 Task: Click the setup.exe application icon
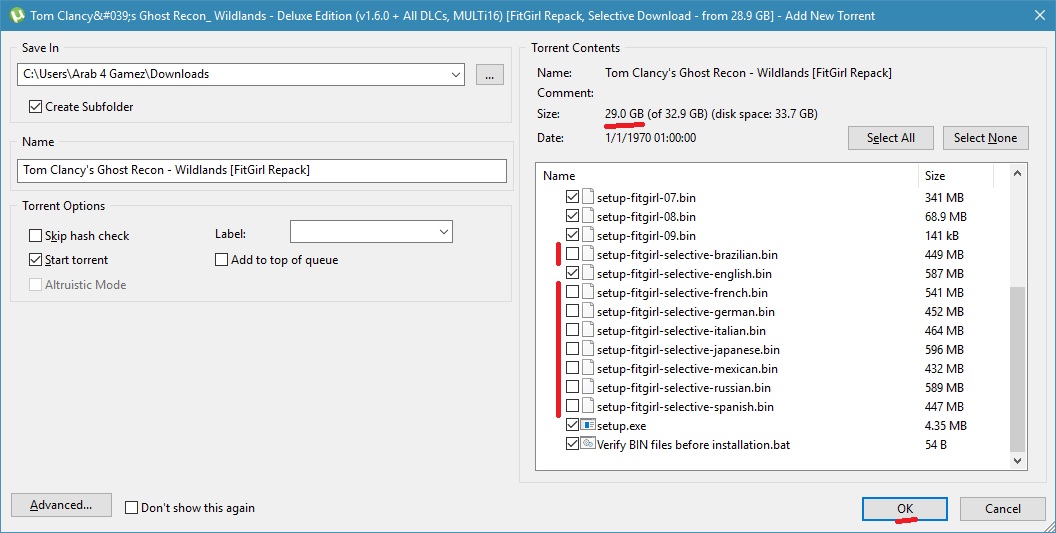tap(588, 425)
